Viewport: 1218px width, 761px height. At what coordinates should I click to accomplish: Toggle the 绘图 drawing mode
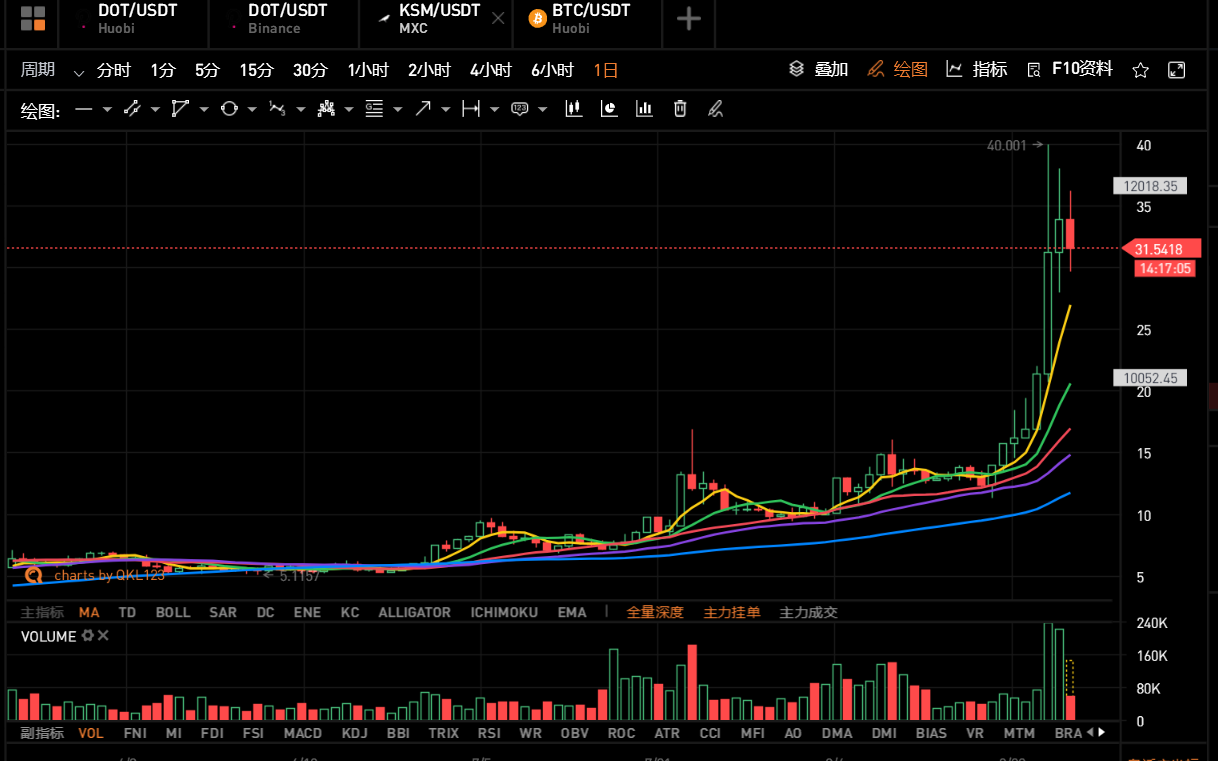(x=897, y=70)
